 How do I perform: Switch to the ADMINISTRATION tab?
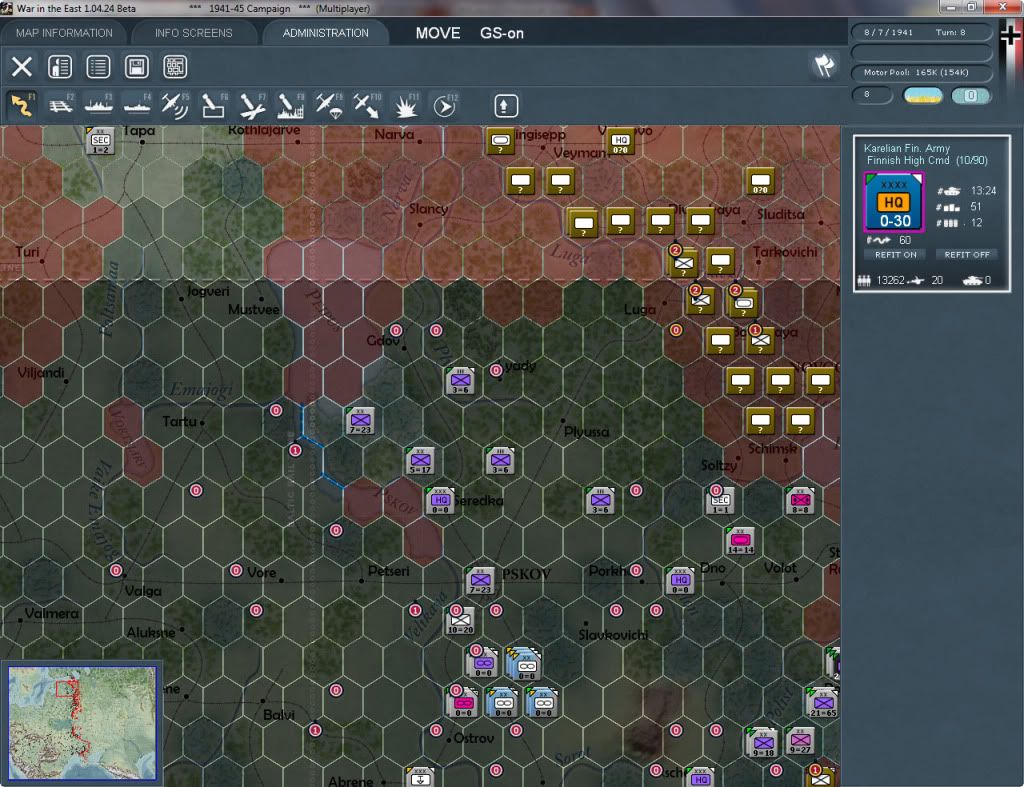[x=325, y=33]
